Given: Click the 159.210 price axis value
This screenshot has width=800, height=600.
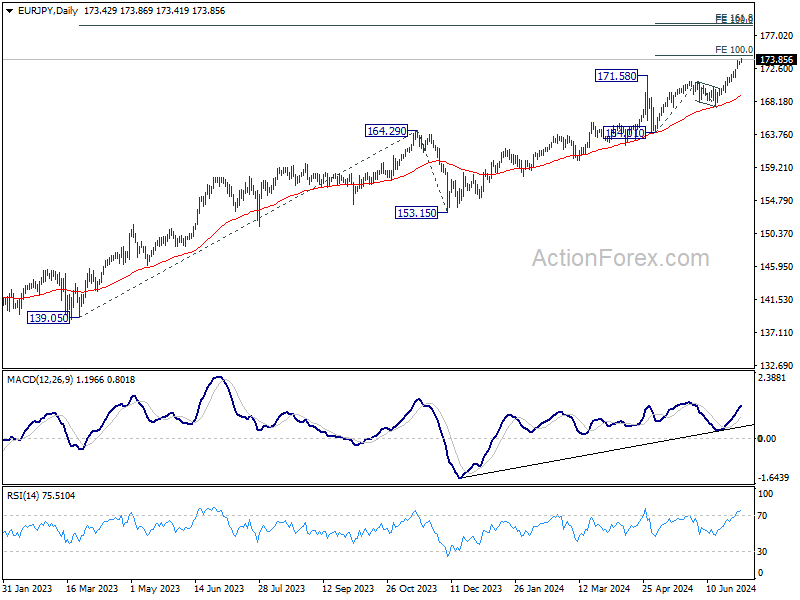Looking at the screenshot, I should coord(777,168).
